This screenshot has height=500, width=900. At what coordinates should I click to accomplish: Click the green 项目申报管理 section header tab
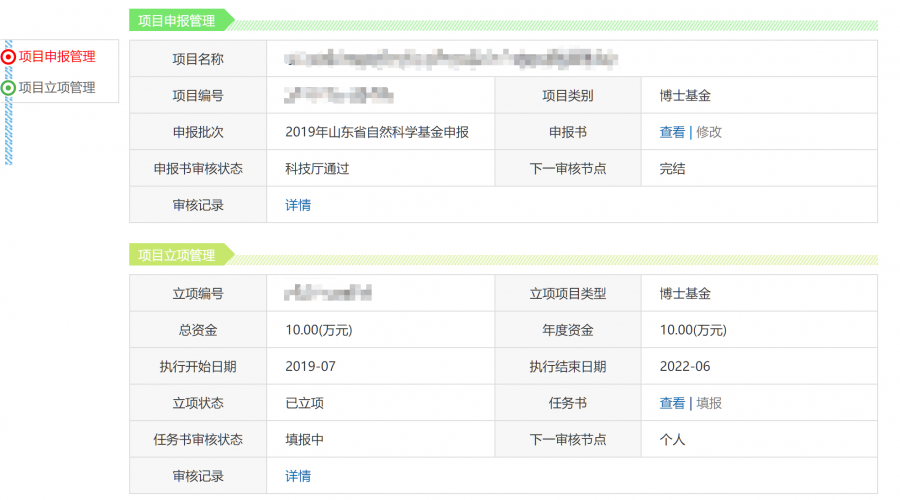pyautogui.click(x=177, y=20)
